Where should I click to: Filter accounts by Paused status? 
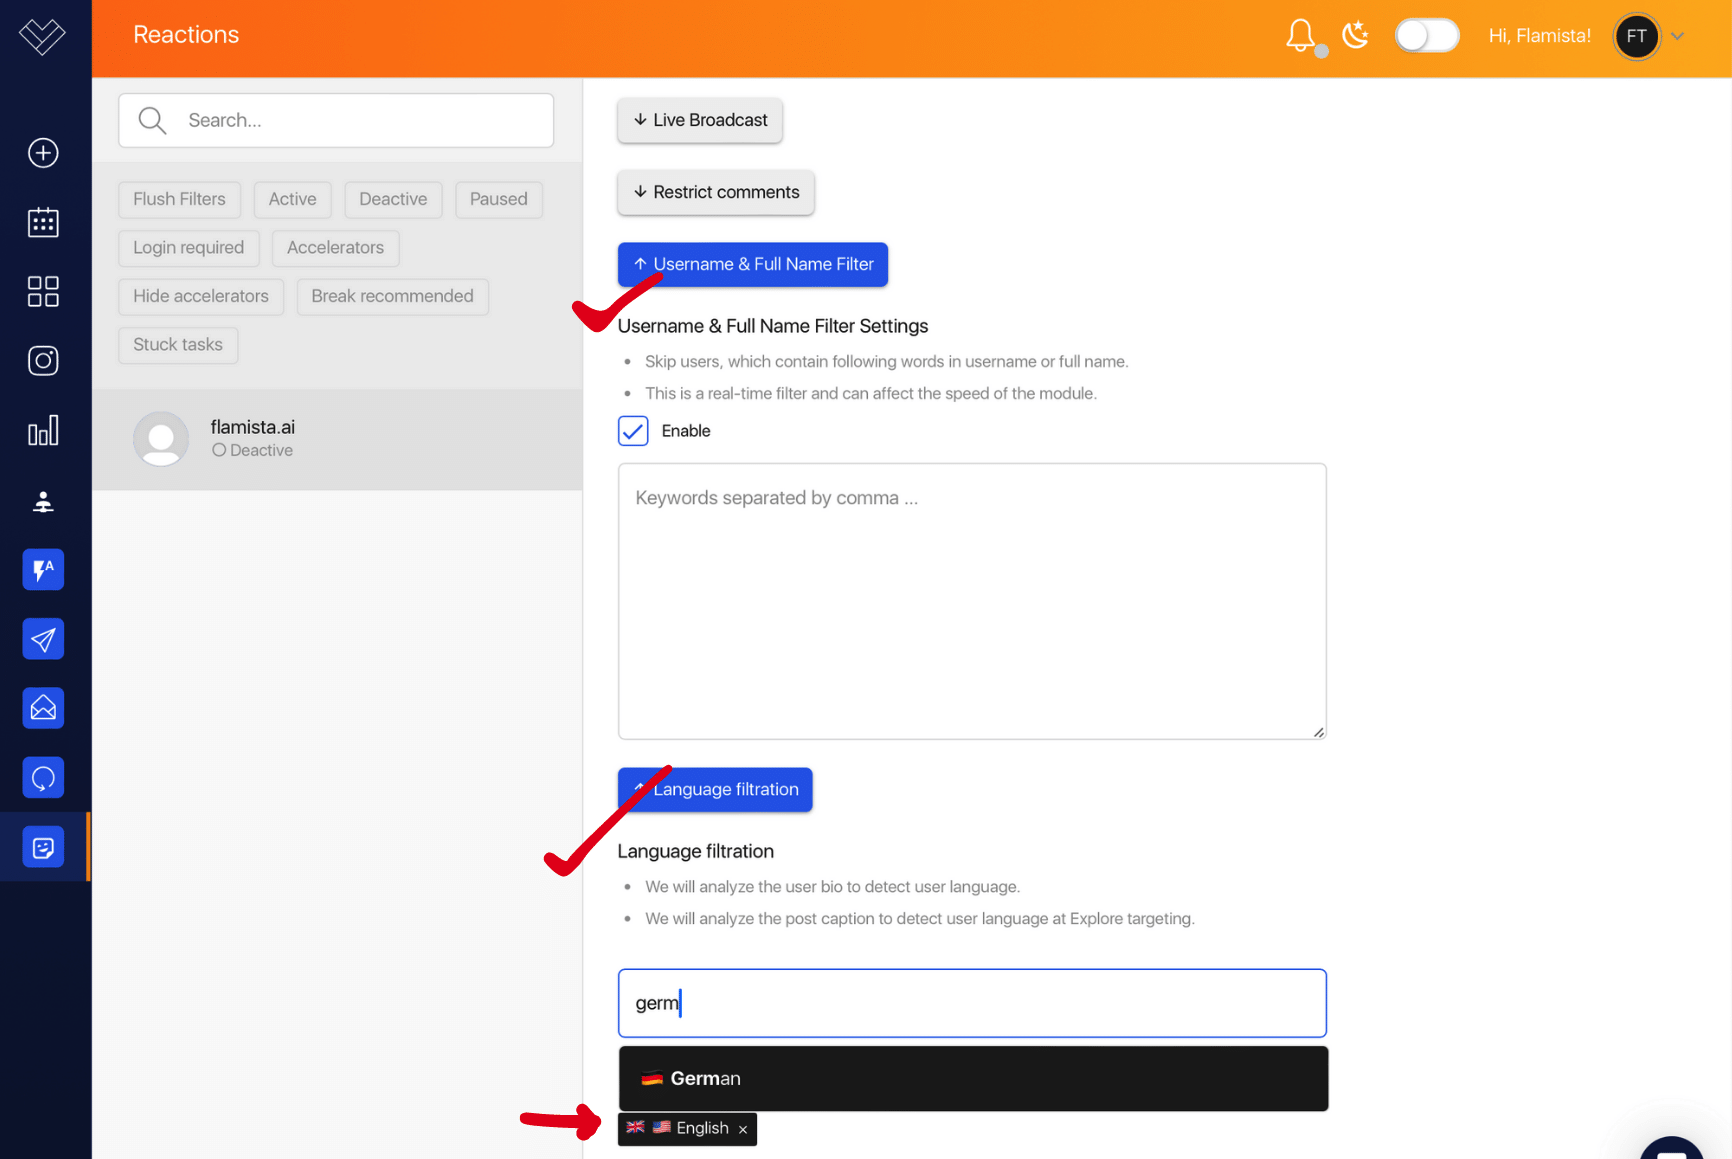(498, 199)
